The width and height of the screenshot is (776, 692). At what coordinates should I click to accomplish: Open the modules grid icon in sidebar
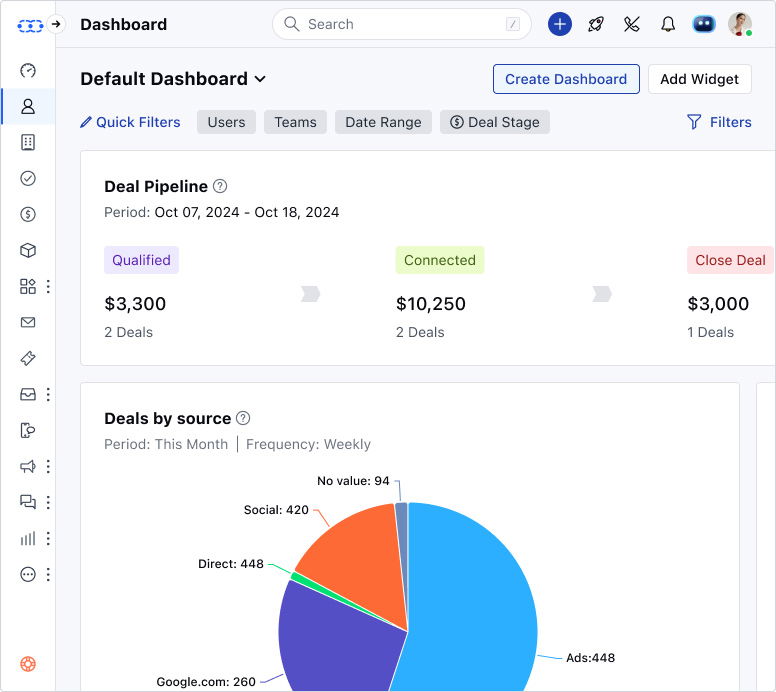(x=28, y=286)
